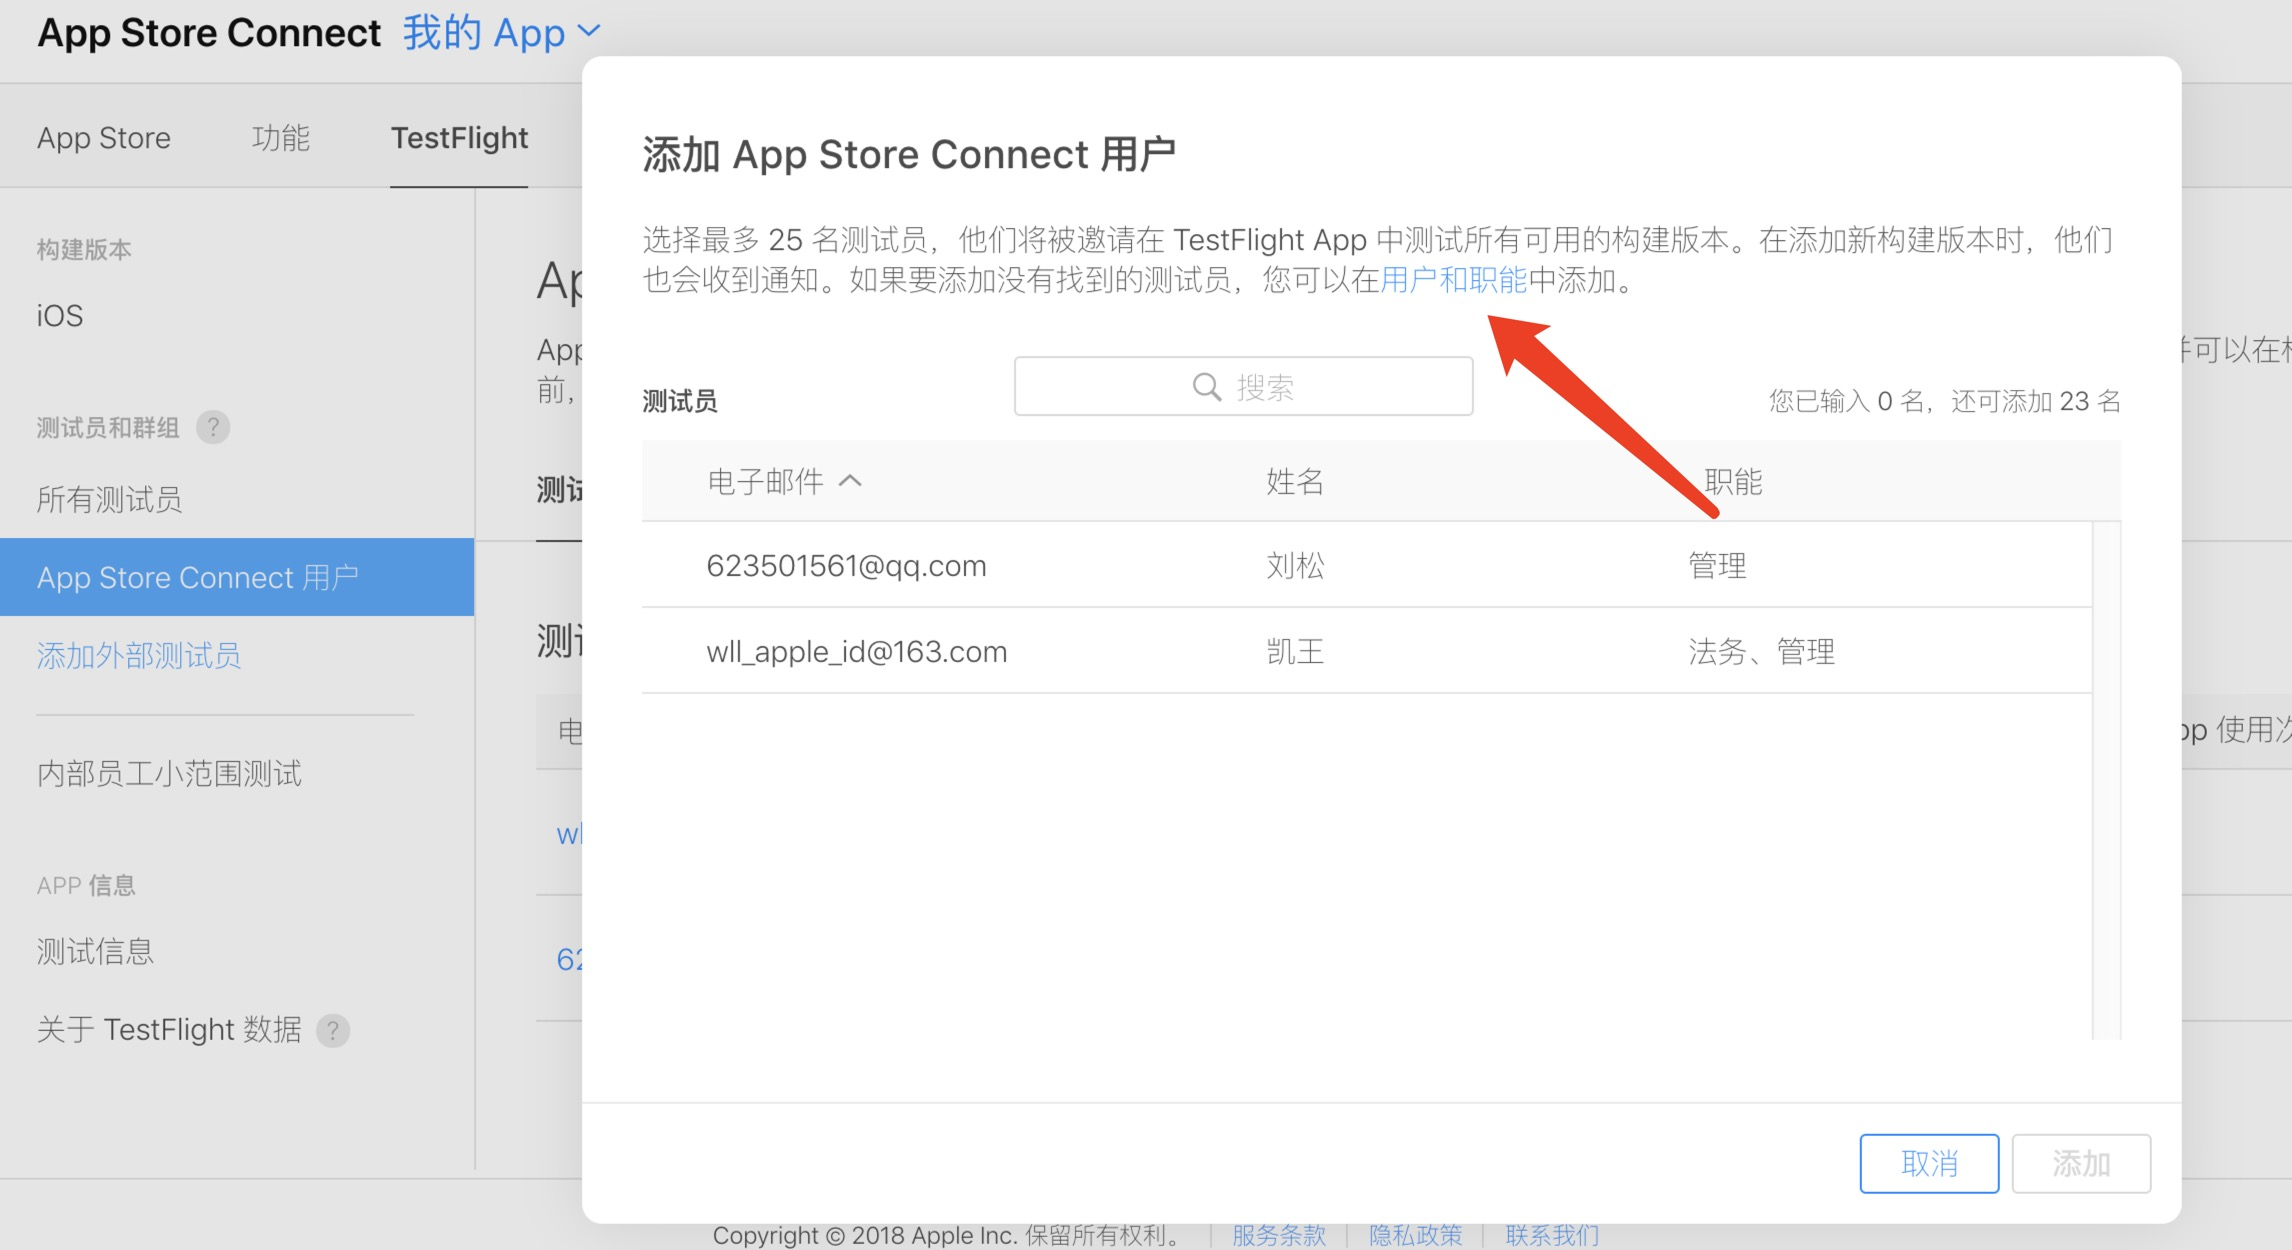Switch to the App Store tab

tap(104, 138)
